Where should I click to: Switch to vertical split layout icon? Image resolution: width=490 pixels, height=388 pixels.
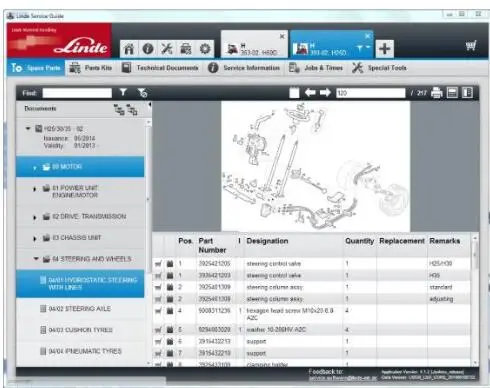pos(467,93)
